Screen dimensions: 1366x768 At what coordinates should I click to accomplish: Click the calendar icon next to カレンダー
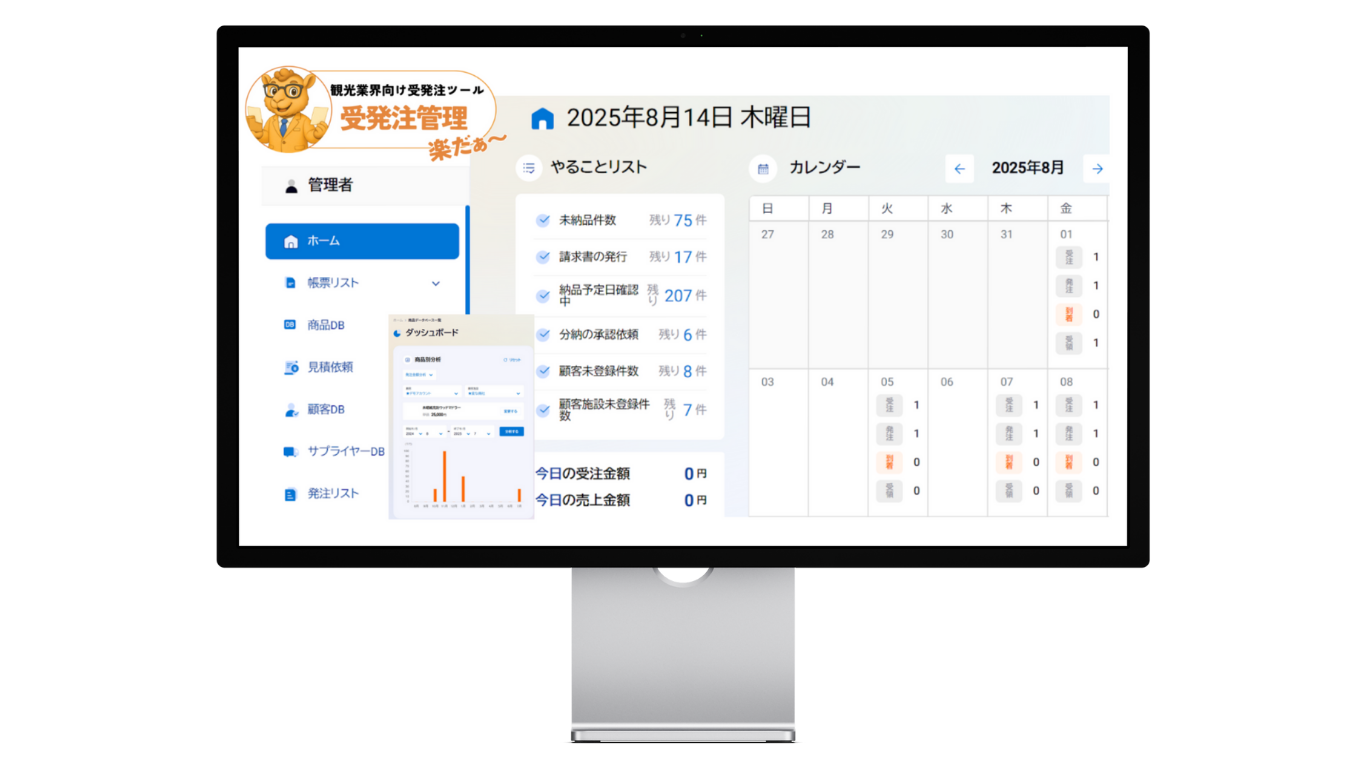point(763,169)
